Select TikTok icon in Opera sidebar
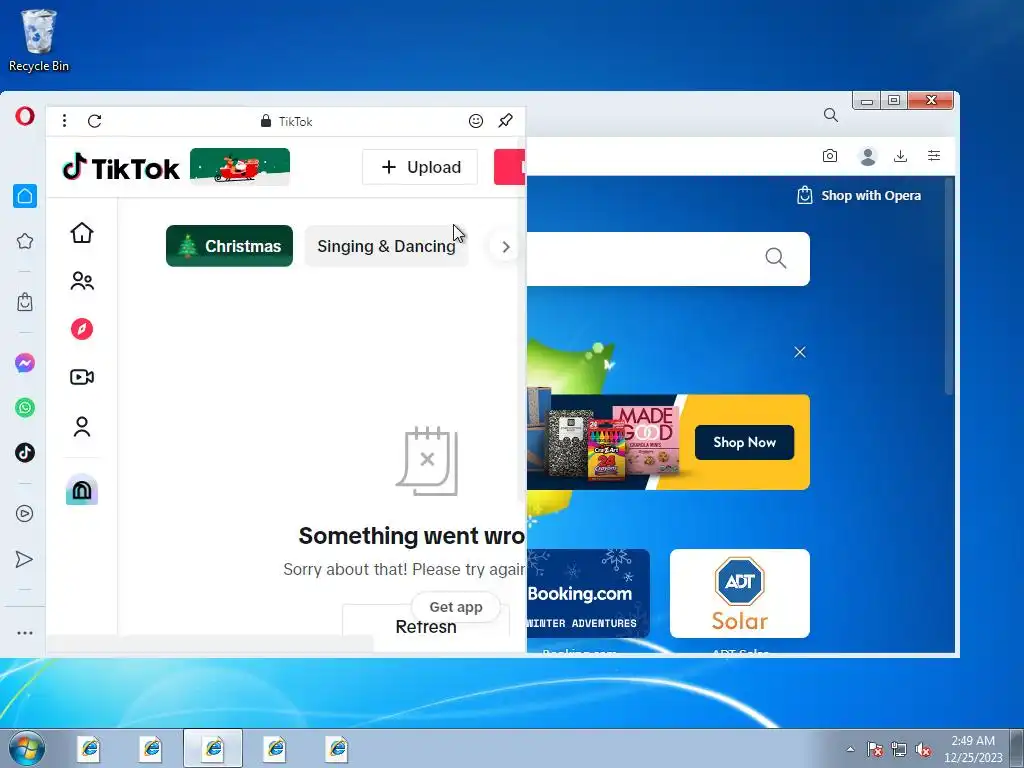This screenshot has height=768, width=1024. [25, 453]
